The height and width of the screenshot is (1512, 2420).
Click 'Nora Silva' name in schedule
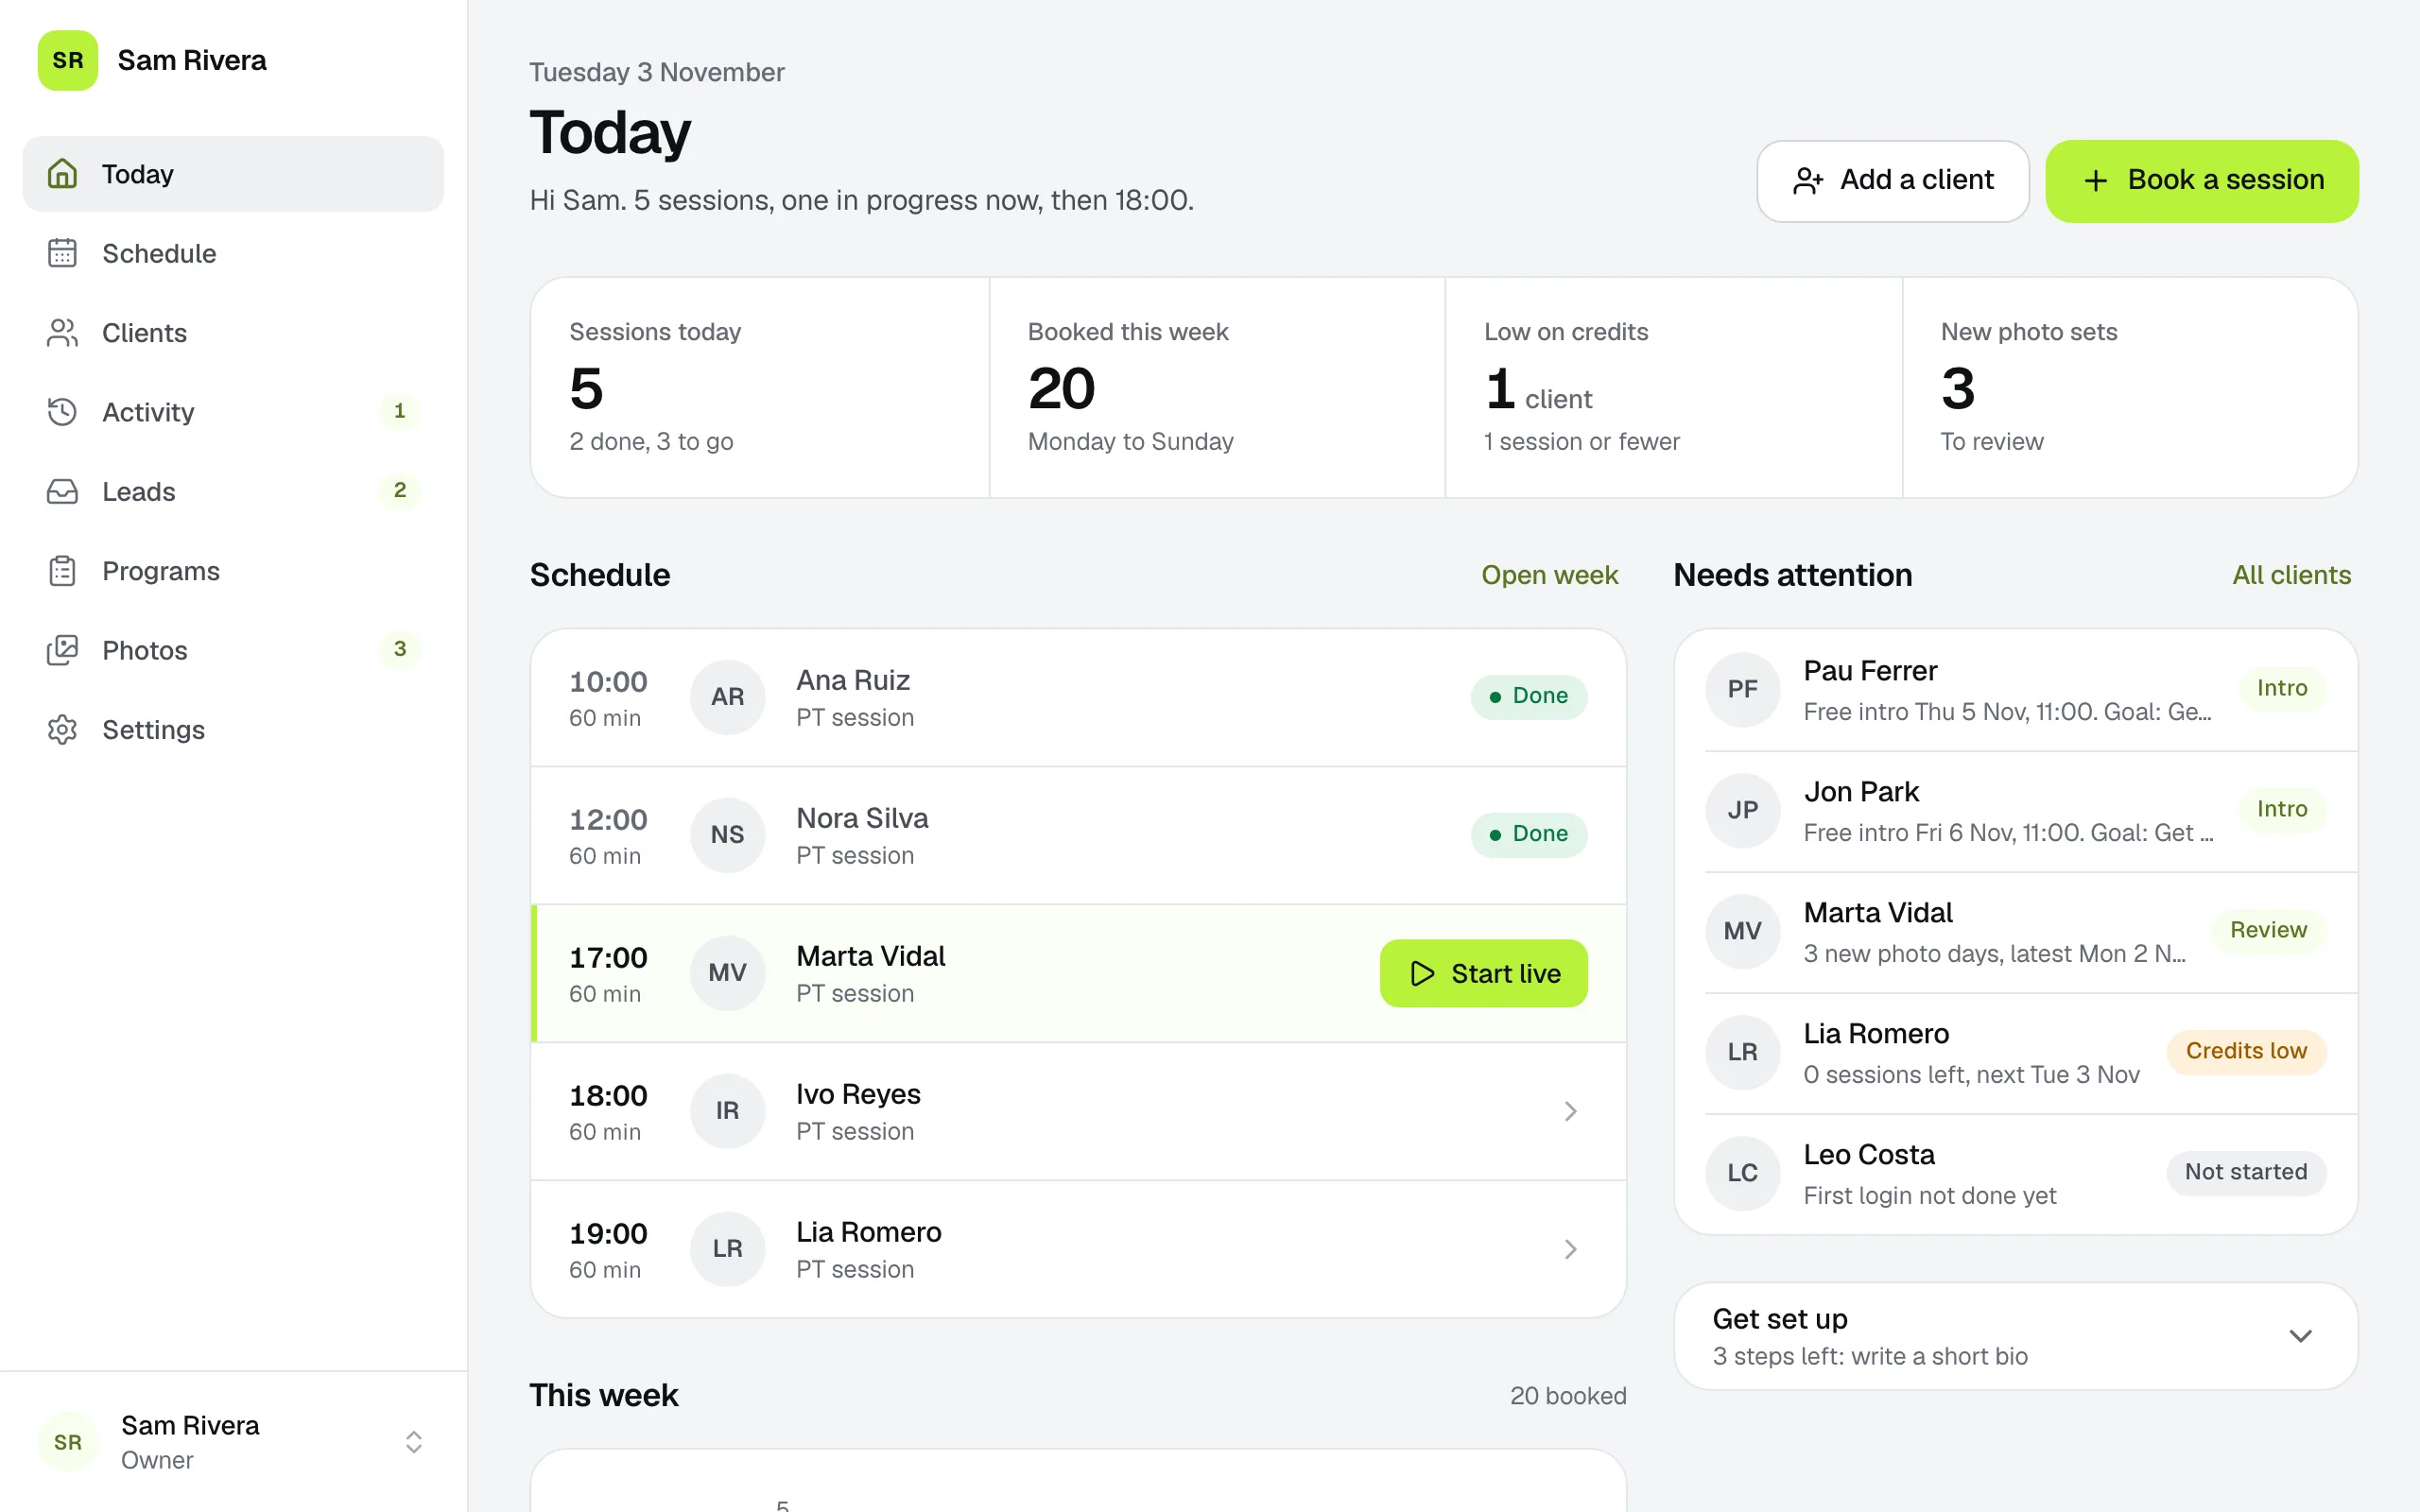click(862, 818)
